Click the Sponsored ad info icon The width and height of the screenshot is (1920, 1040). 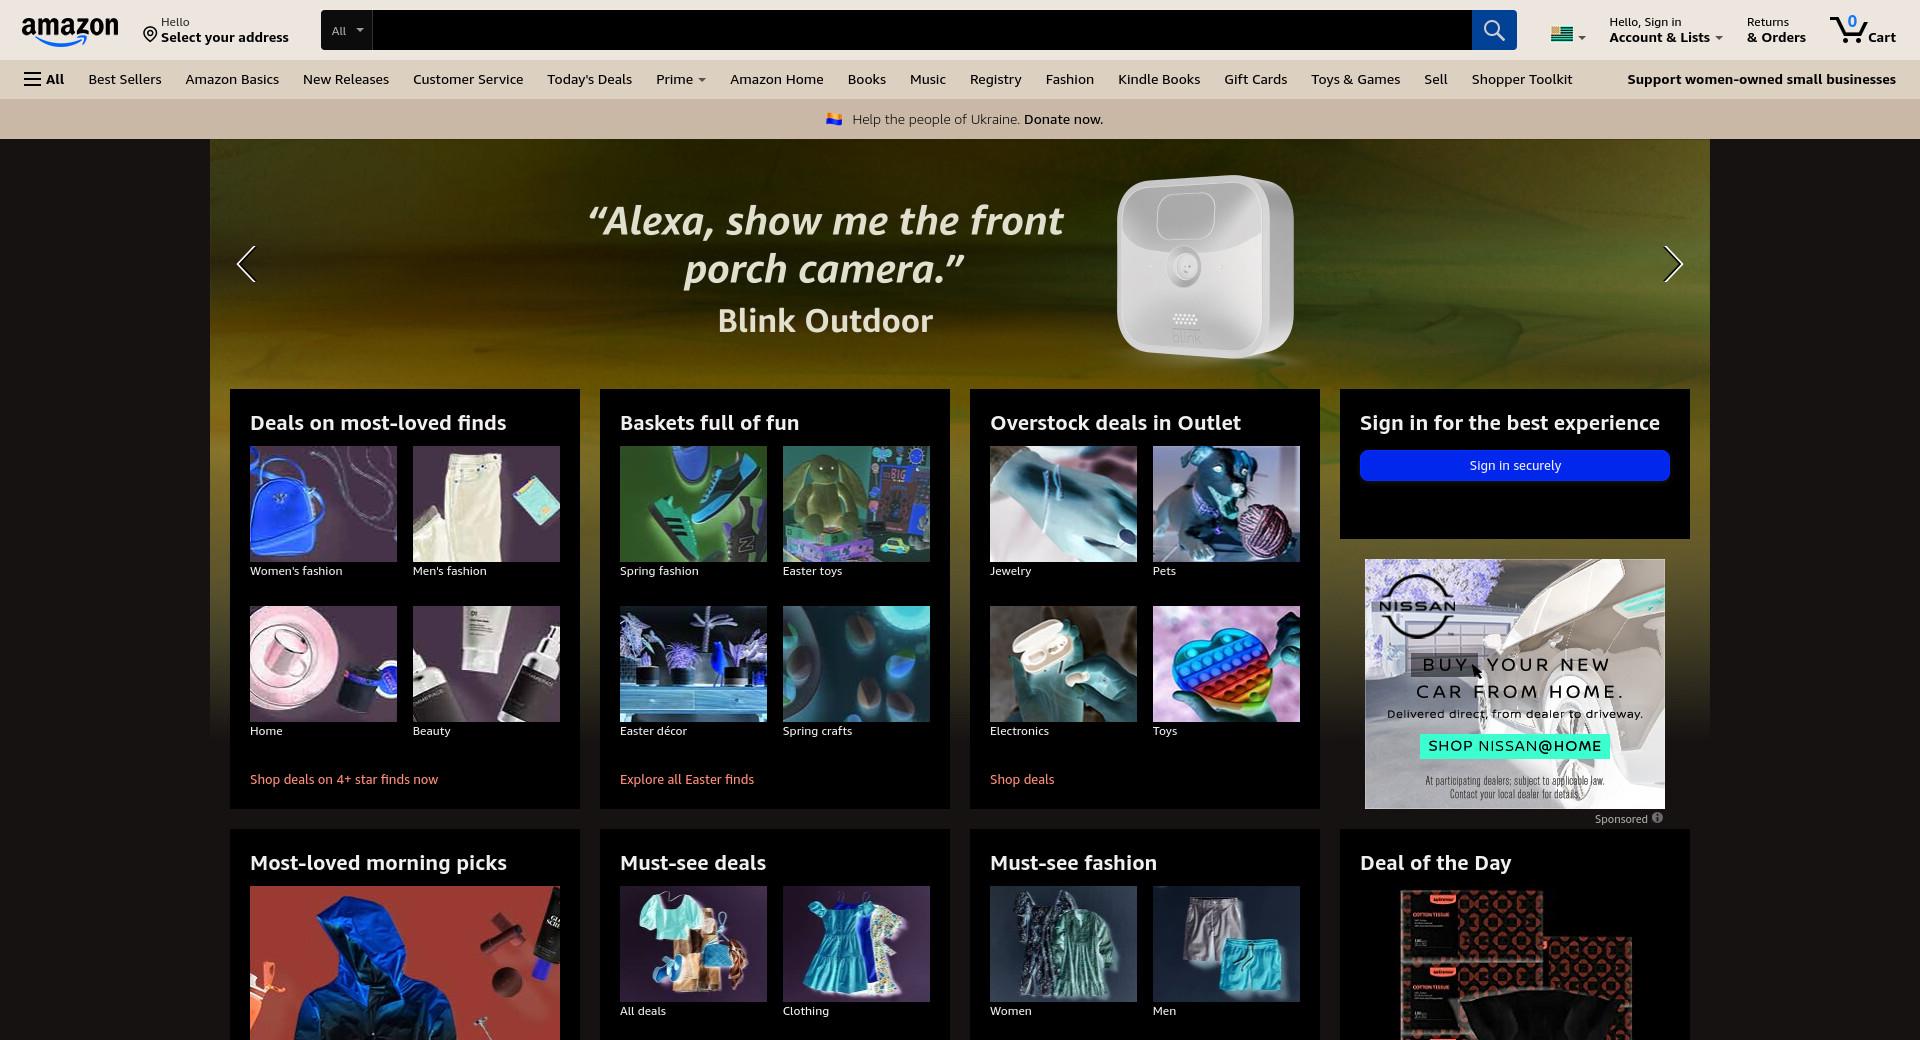1657,818
